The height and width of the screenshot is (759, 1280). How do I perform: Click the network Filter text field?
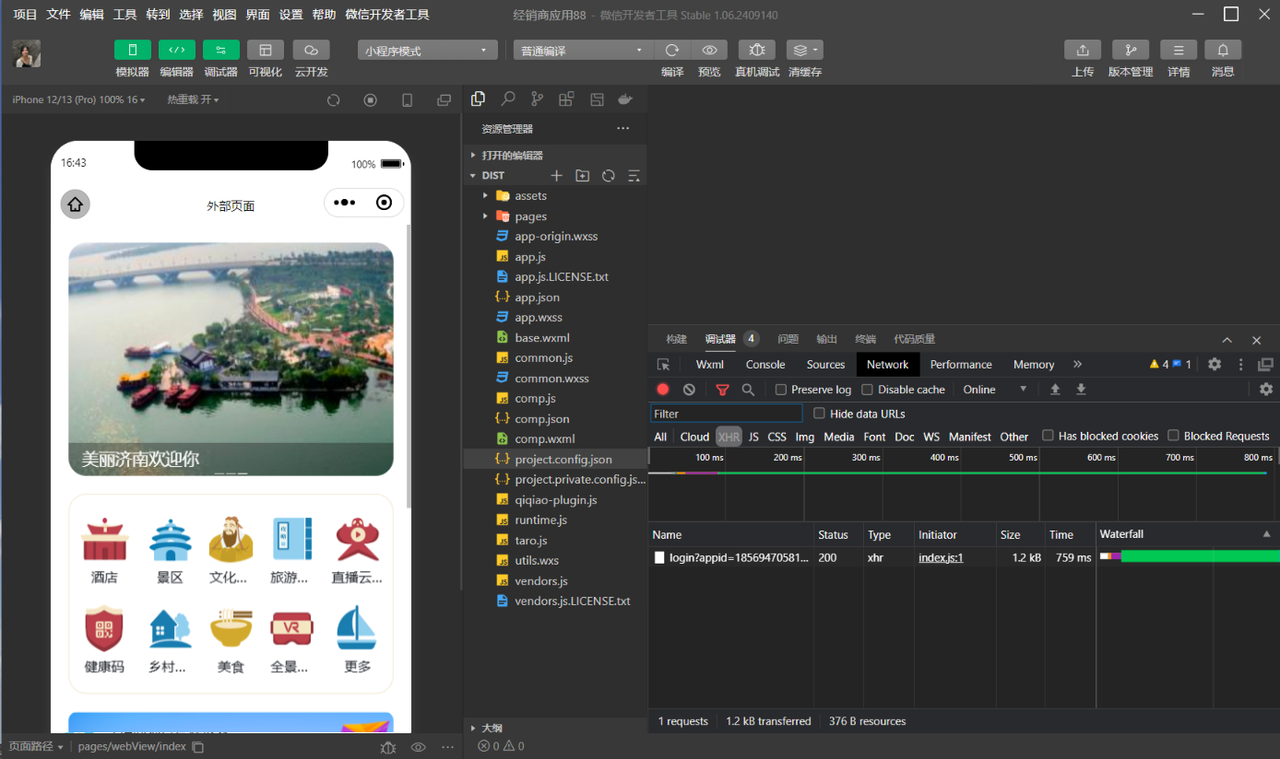[726, 414]
